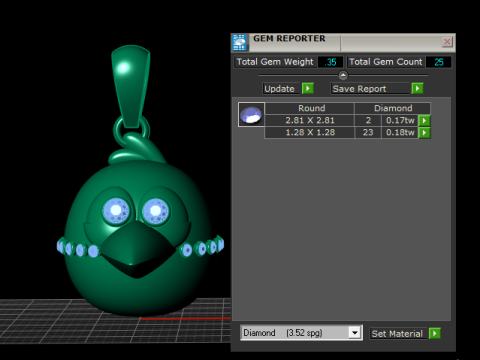
Task: Collapse the panel with the round up-arrow
Action: (x=343, y=75)
